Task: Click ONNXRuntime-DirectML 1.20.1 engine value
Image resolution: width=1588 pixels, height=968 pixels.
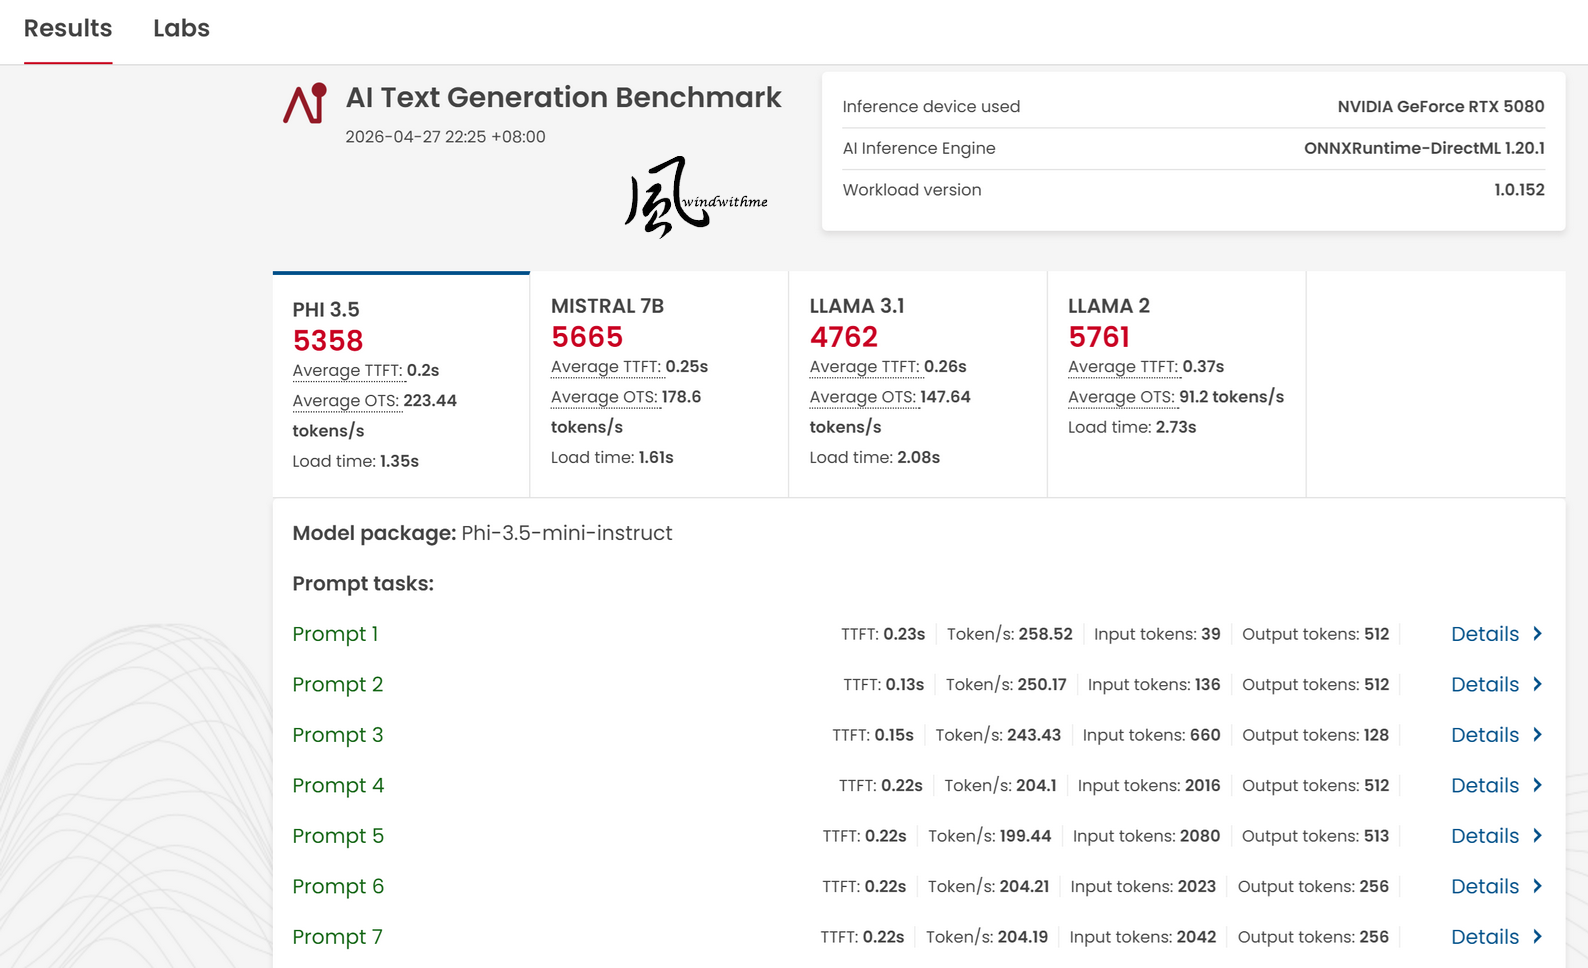Action: tap(1424, 148)
